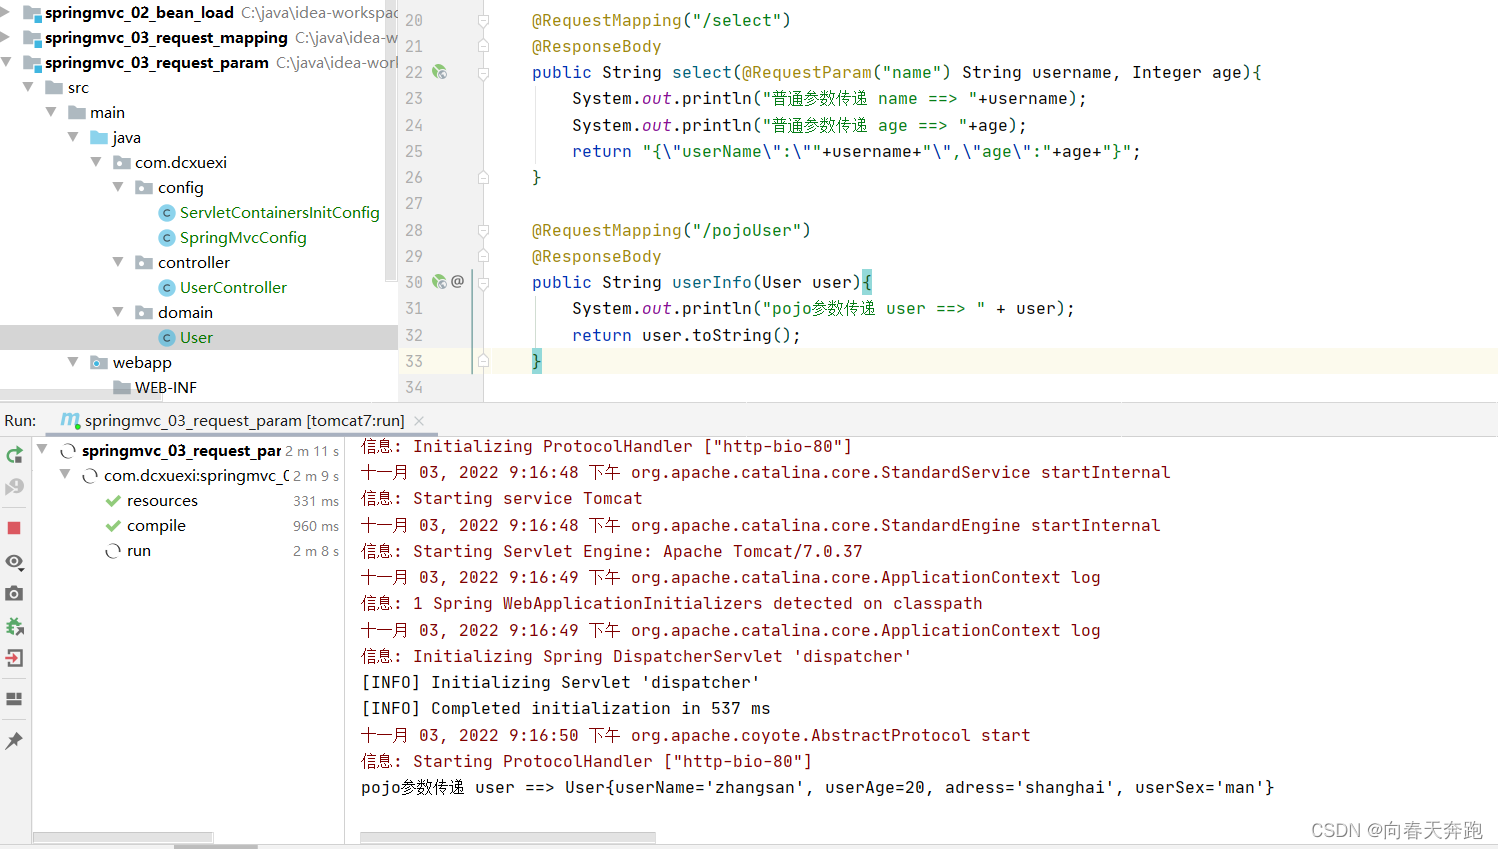Image resolution: width=1498 pixels, height=849 pixels.
Task: Click the console horizontal scrollbar
Action: pos(508,838)
